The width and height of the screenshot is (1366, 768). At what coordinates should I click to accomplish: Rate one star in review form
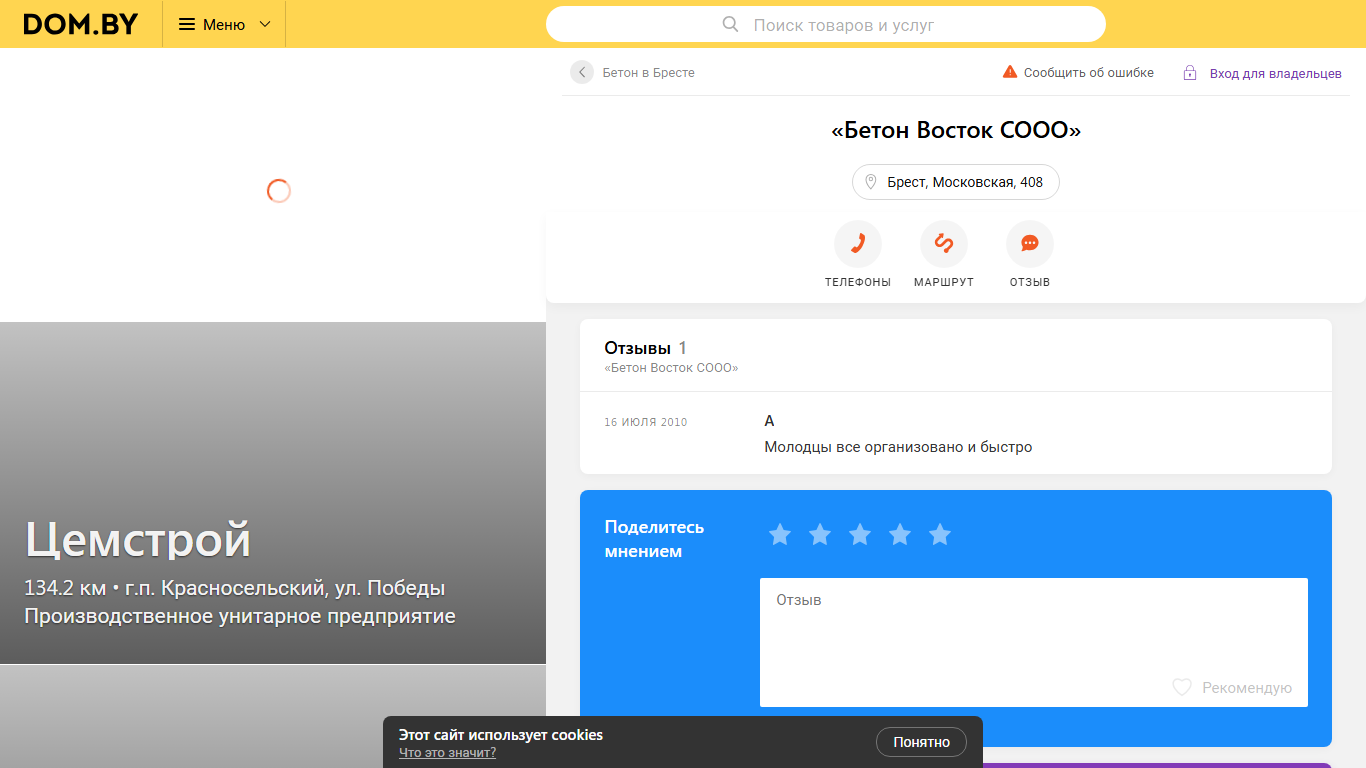point(780,535)
